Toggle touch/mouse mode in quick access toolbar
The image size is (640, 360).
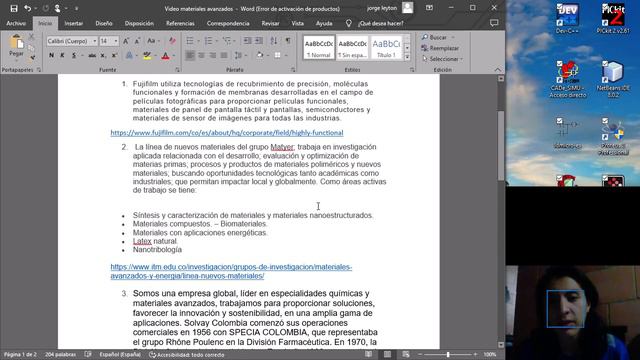click(x=58, y=8)
